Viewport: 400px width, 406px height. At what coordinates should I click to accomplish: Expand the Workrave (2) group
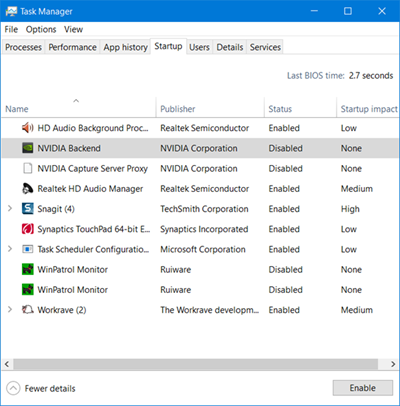coord(10,310)
